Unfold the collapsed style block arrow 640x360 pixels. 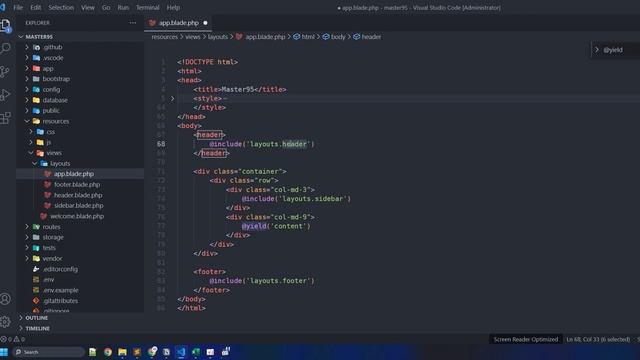[x=172, y=98]
